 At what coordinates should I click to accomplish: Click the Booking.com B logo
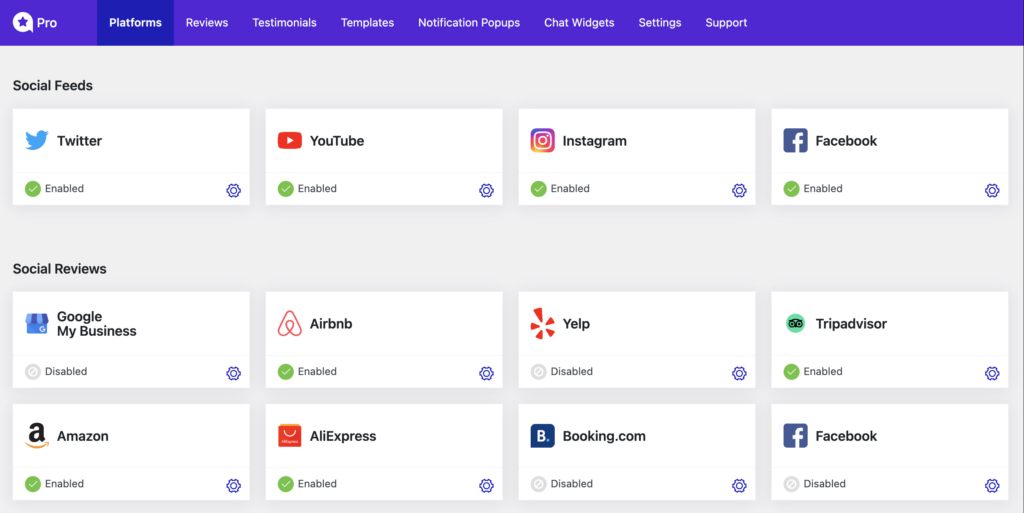[x=542, y=436]
